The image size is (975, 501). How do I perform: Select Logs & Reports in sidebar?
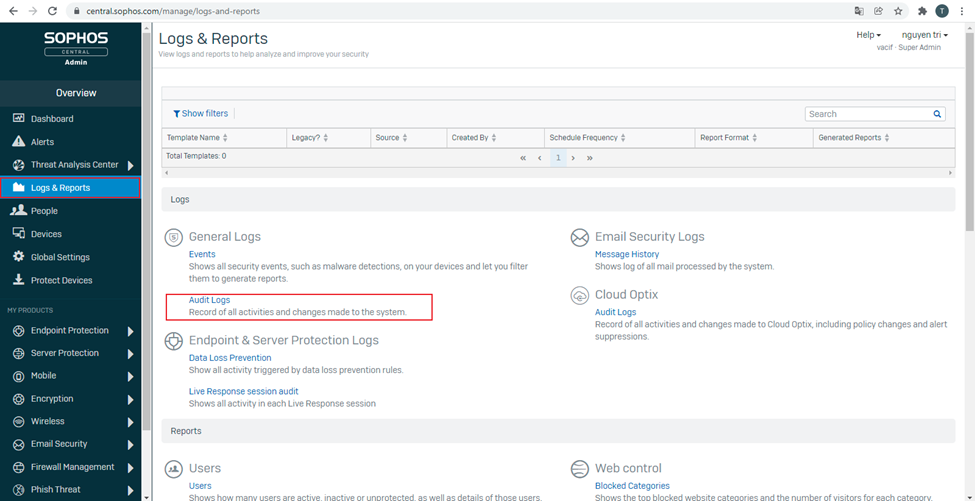[70, 188]
